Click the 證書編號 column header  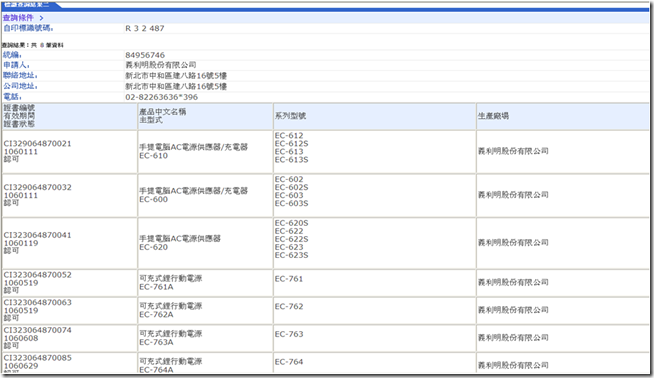tap(19, 108)
